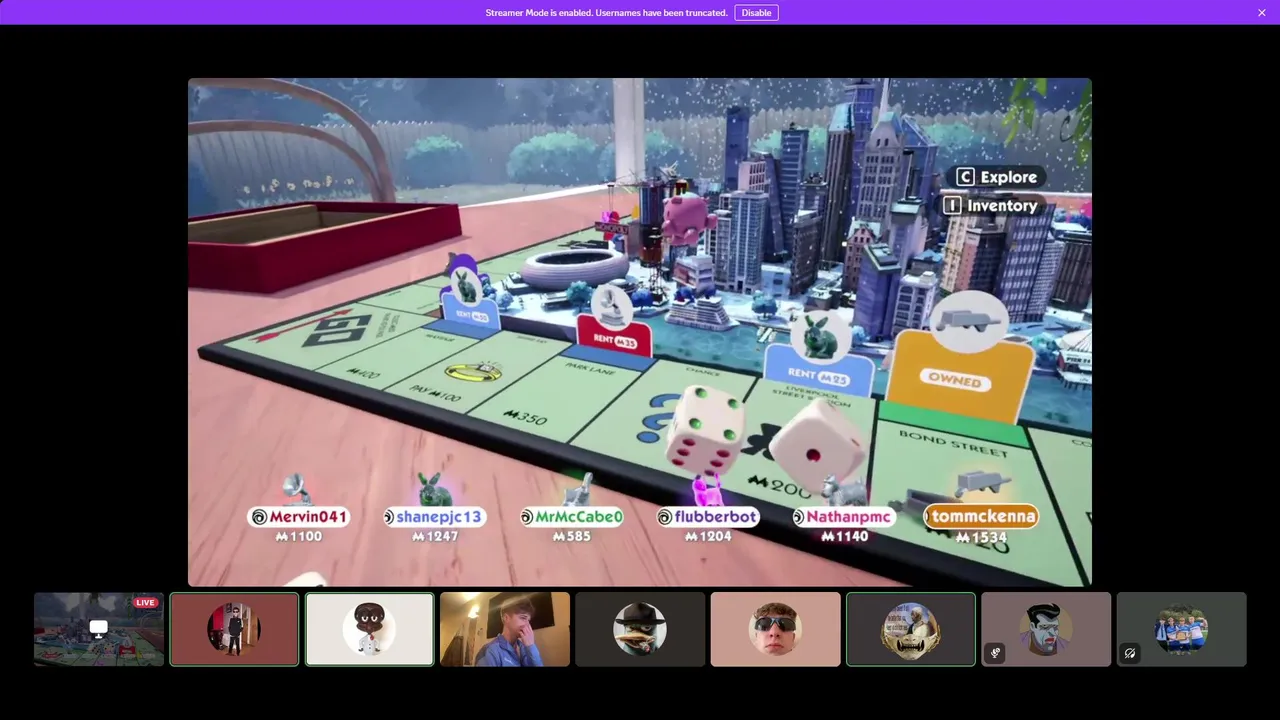Screen dimensions: 1280x720
Task: Click the C key icon beside Explore
Action: pos(965,177)
